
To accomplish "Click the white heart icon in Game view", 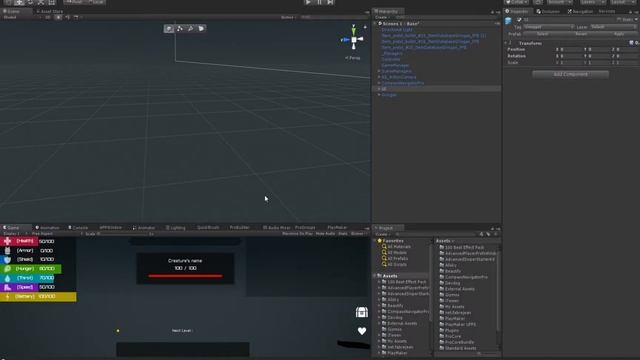I will pos(362,331).
